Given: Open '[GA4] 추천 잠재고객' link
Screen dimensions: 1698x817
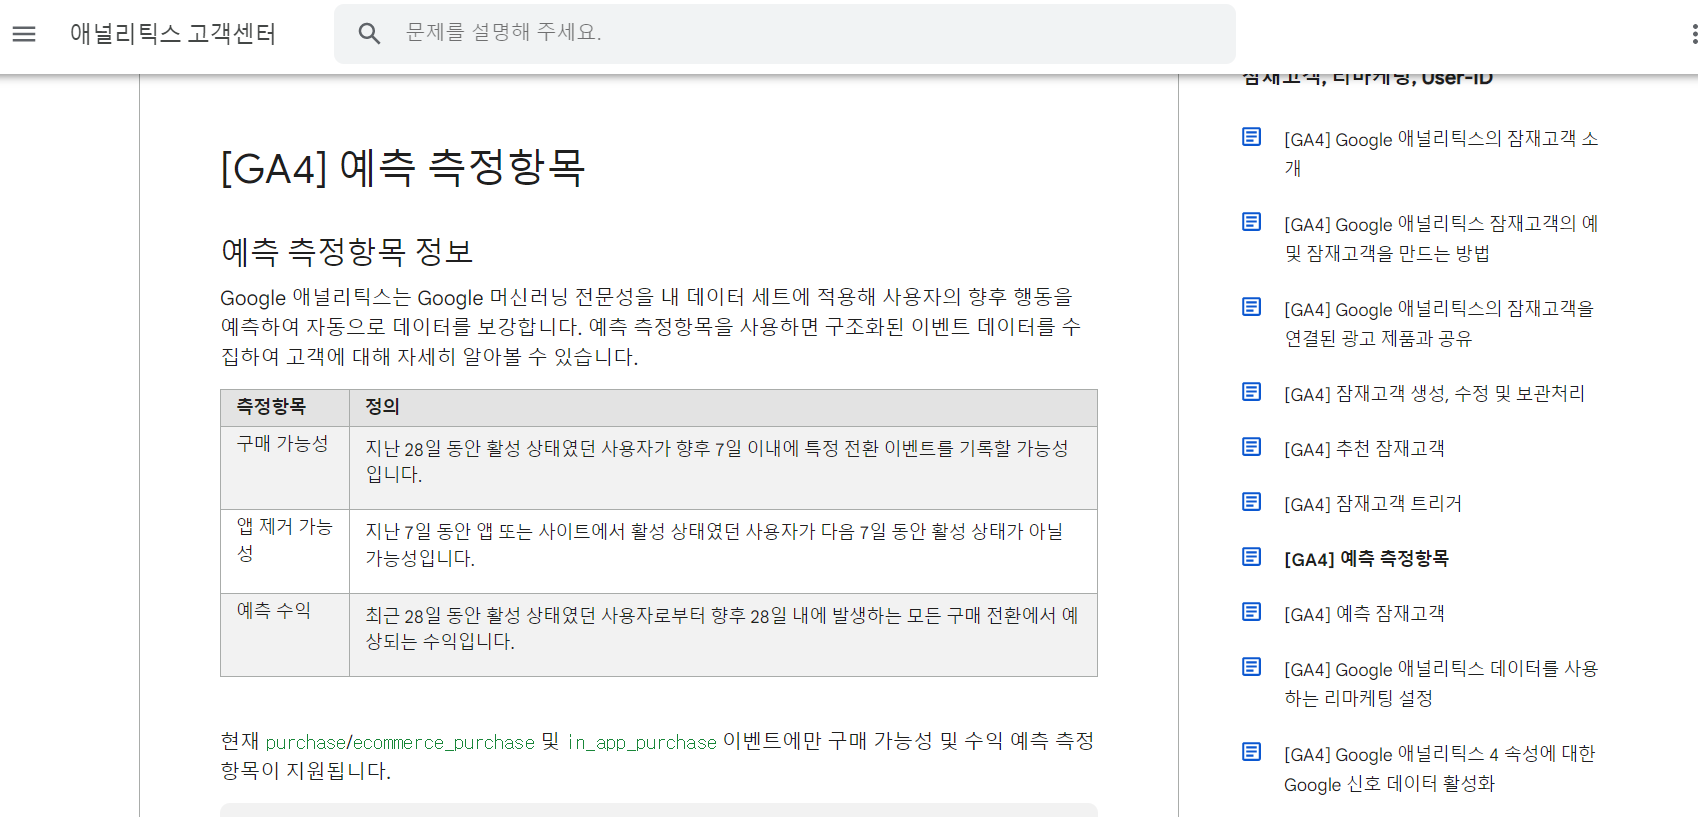Looking at the screenshot, I should pos(1364,449).
